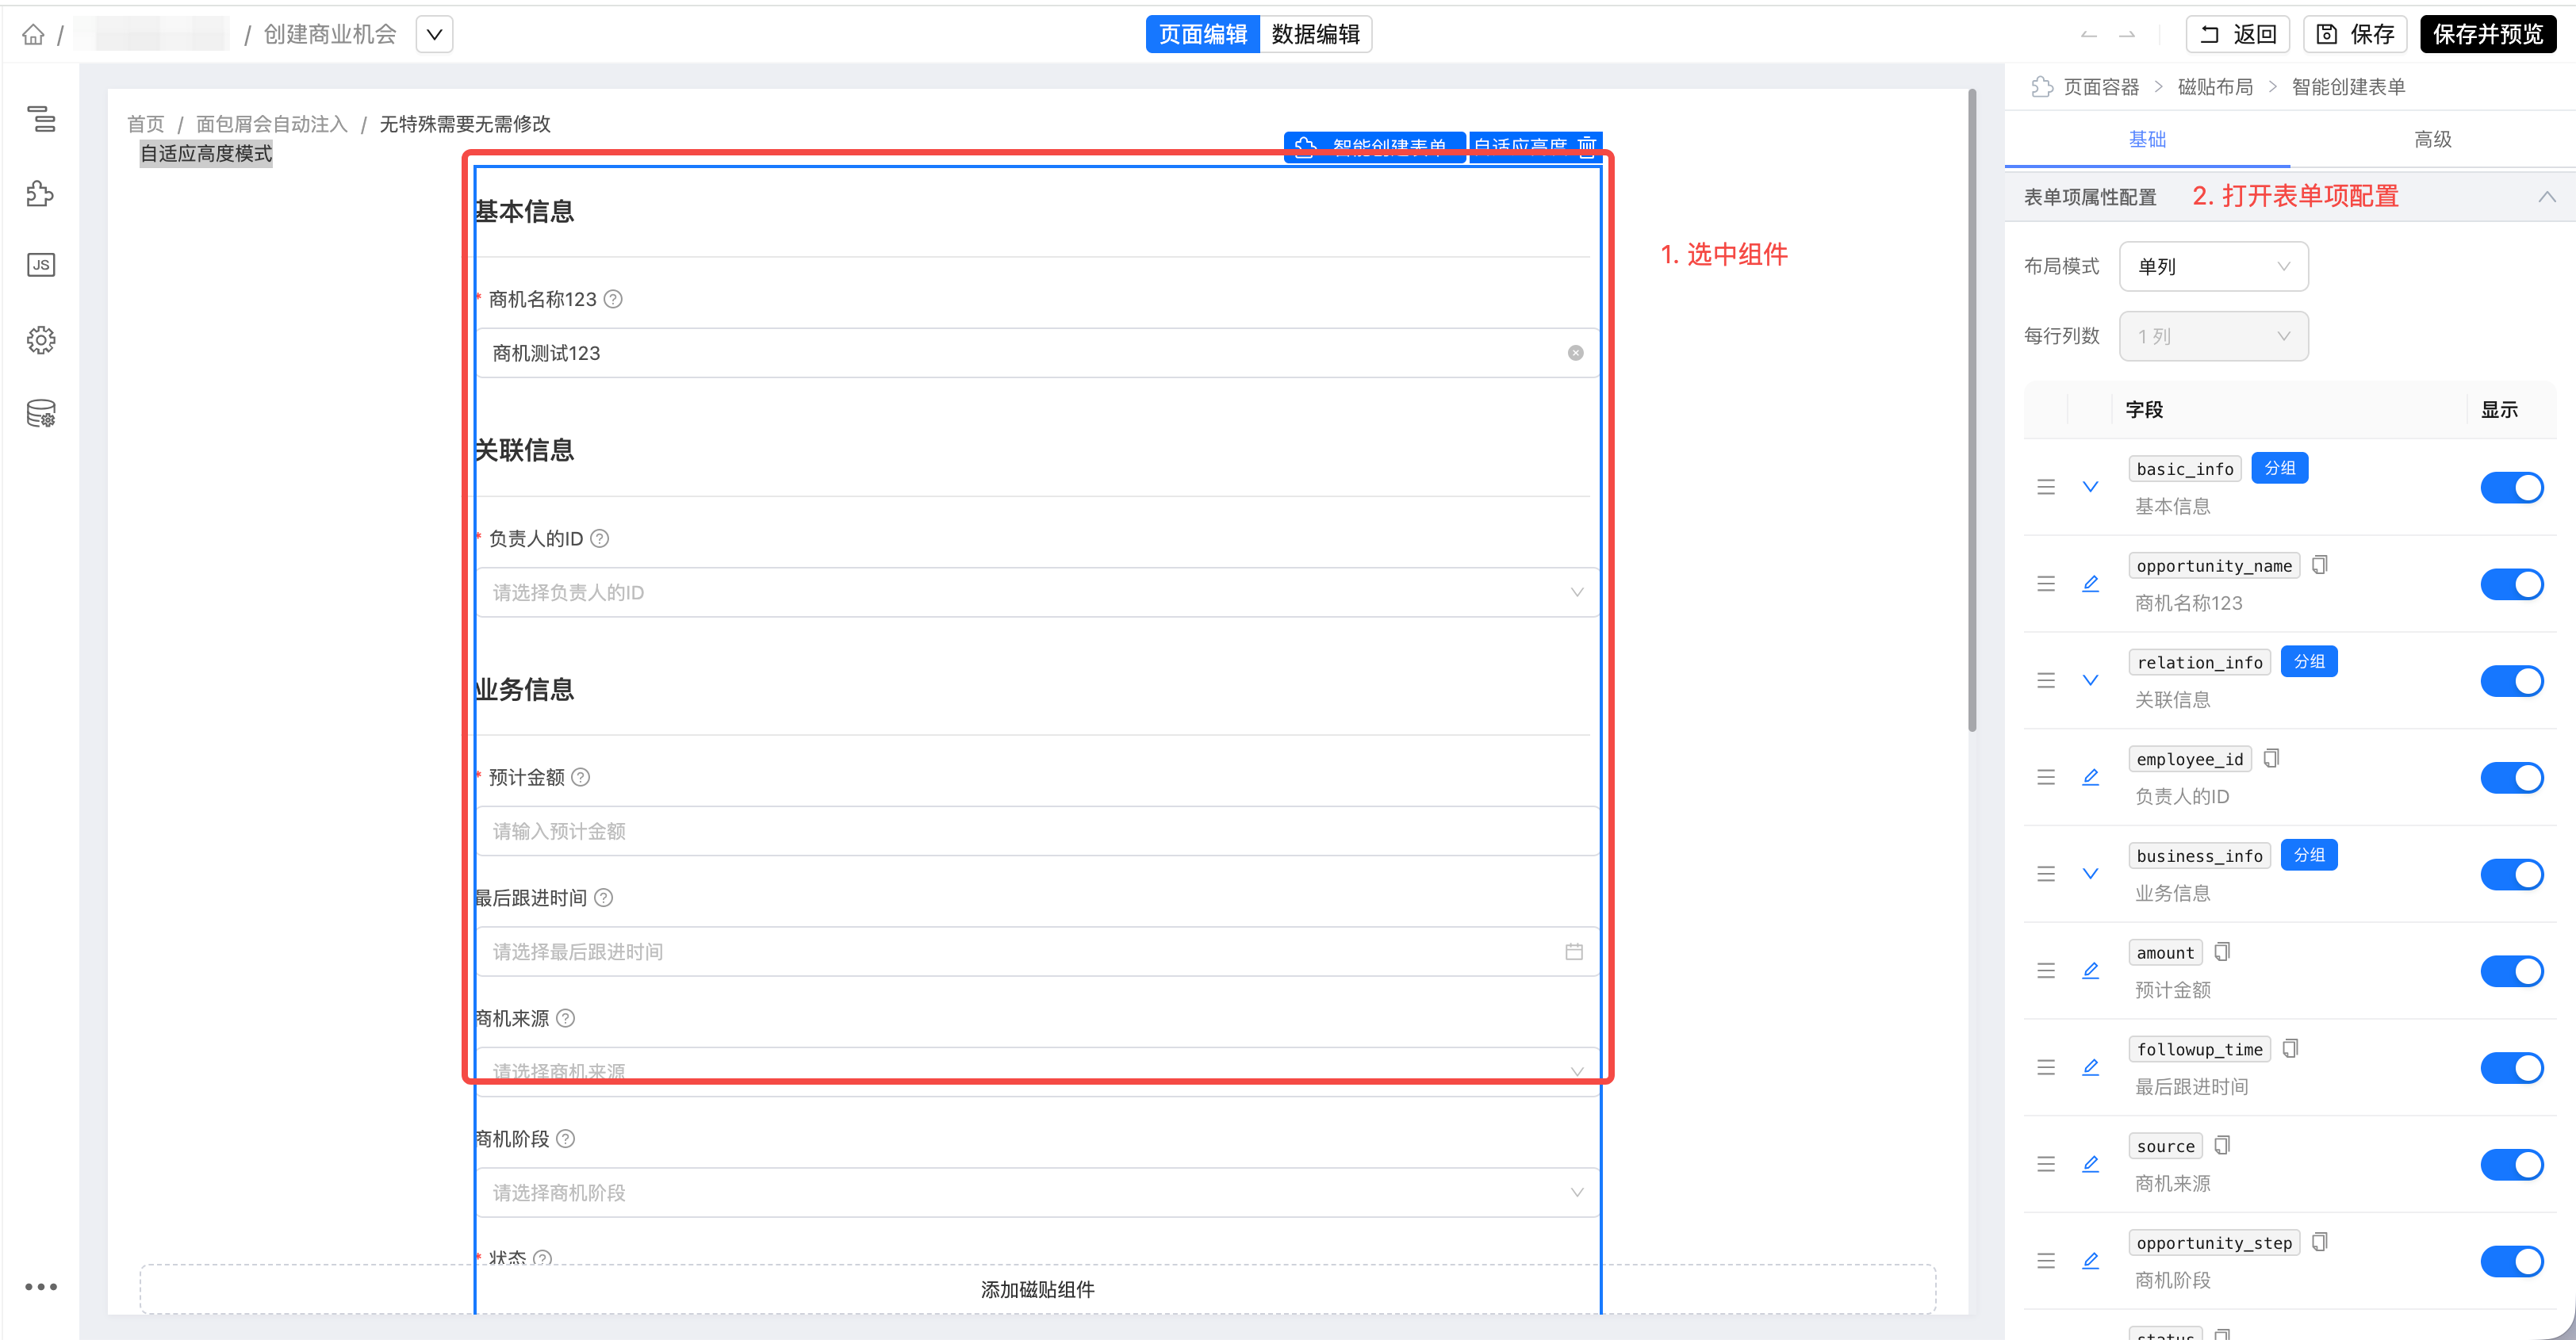Edit the opportunity_step field row
This screenshot has height=1340, width=2576.
(2090, 1261)
